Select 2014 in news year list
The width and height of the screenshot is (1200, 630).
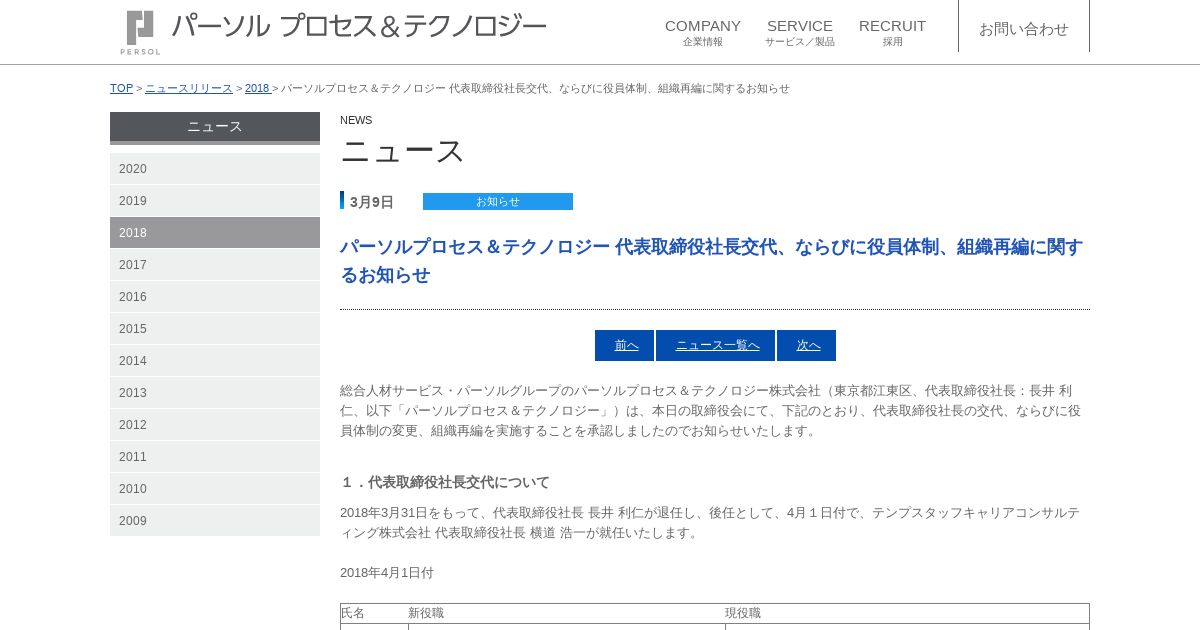215,361
